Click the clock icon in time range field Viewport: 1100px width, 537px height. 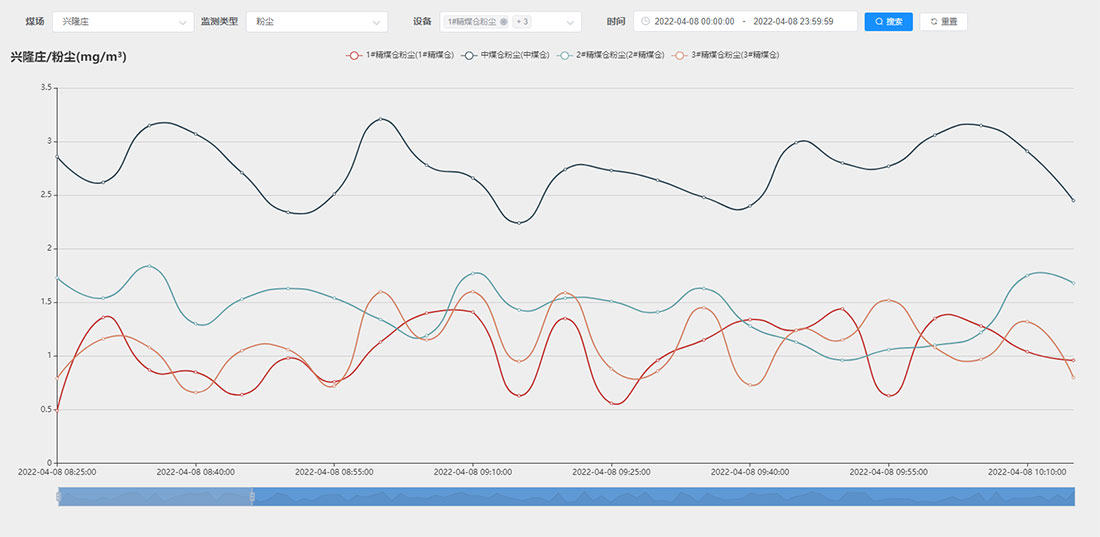coord(646,21)
